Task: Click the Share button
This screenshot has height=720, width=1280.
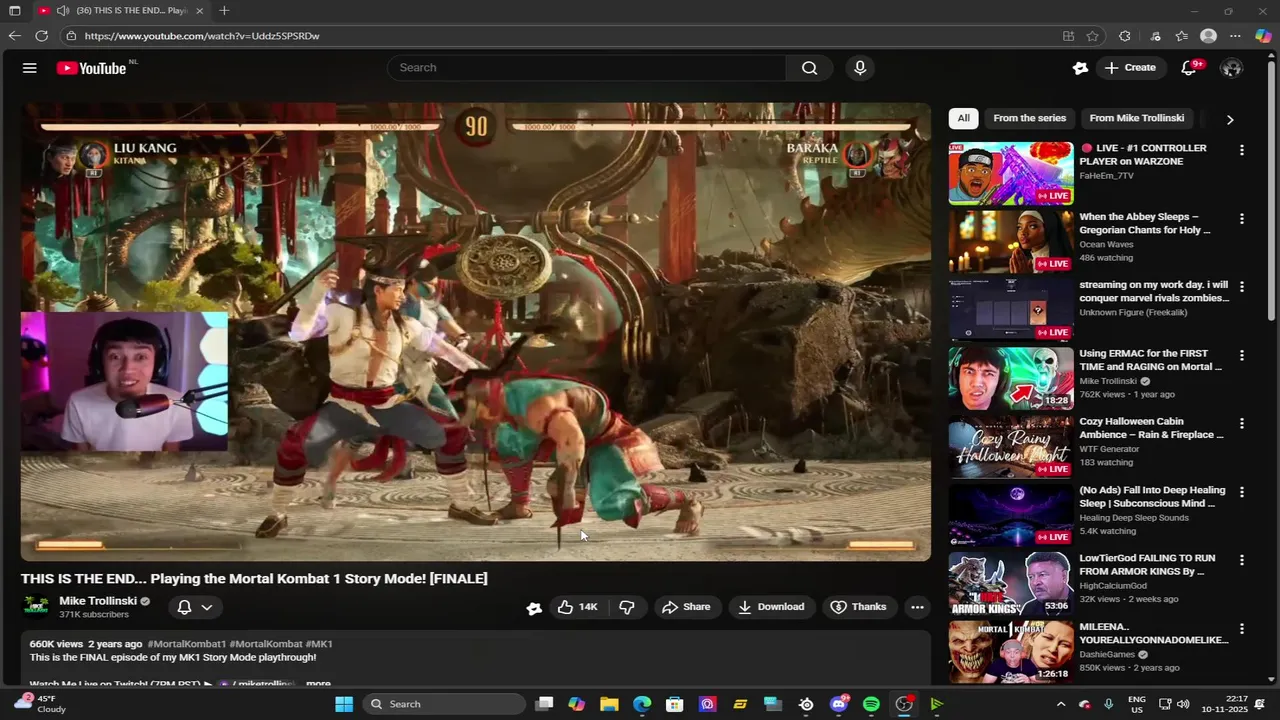Action: pos(686,607)
